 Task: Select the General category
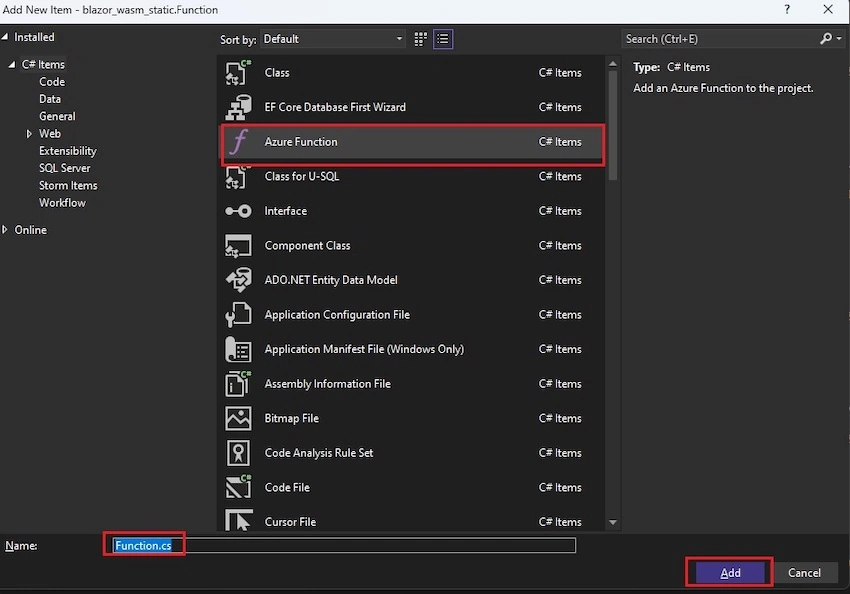coord(57,117)
